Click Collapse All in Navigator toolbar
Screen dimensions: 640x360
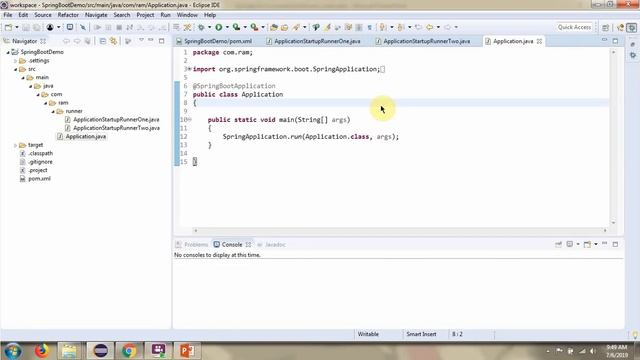[103, 41]
